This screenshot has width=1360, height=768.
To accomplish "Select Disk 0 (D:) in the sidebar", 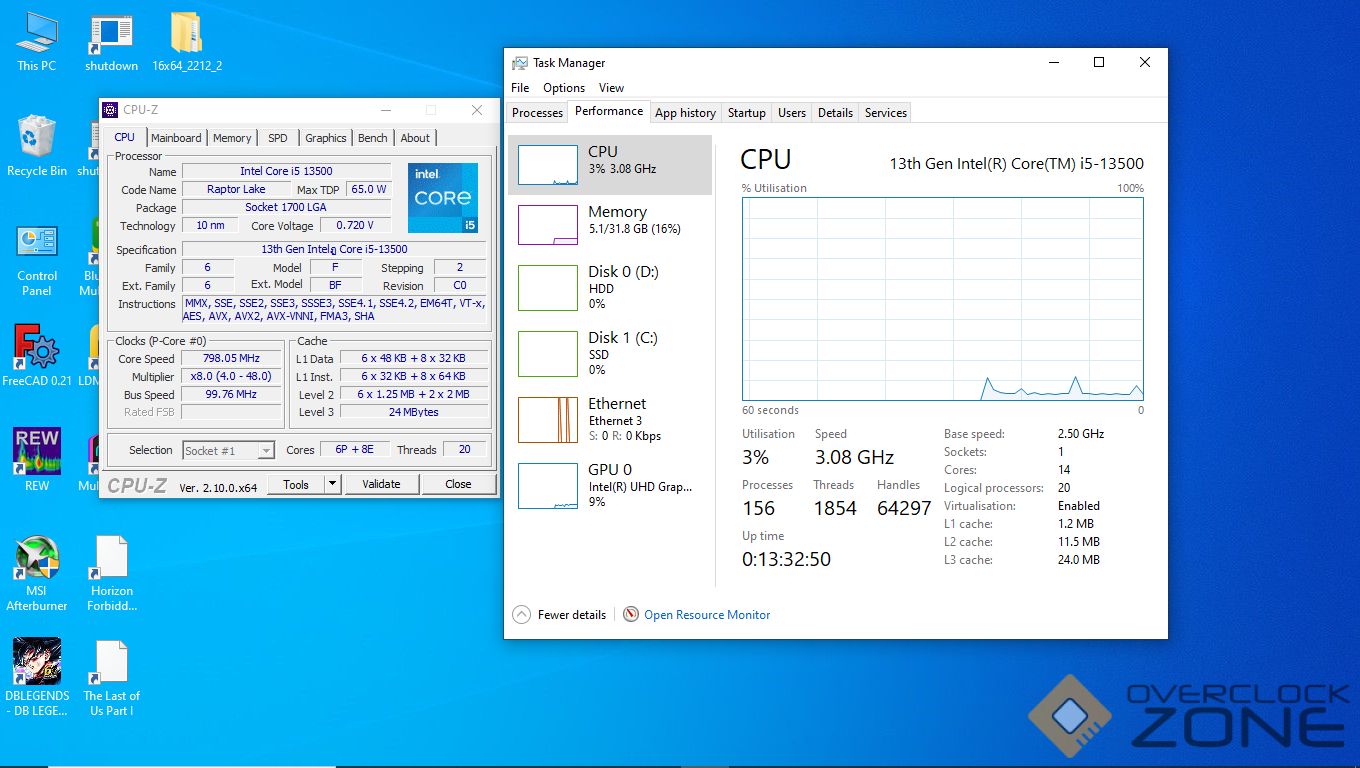I will point(610,288).
